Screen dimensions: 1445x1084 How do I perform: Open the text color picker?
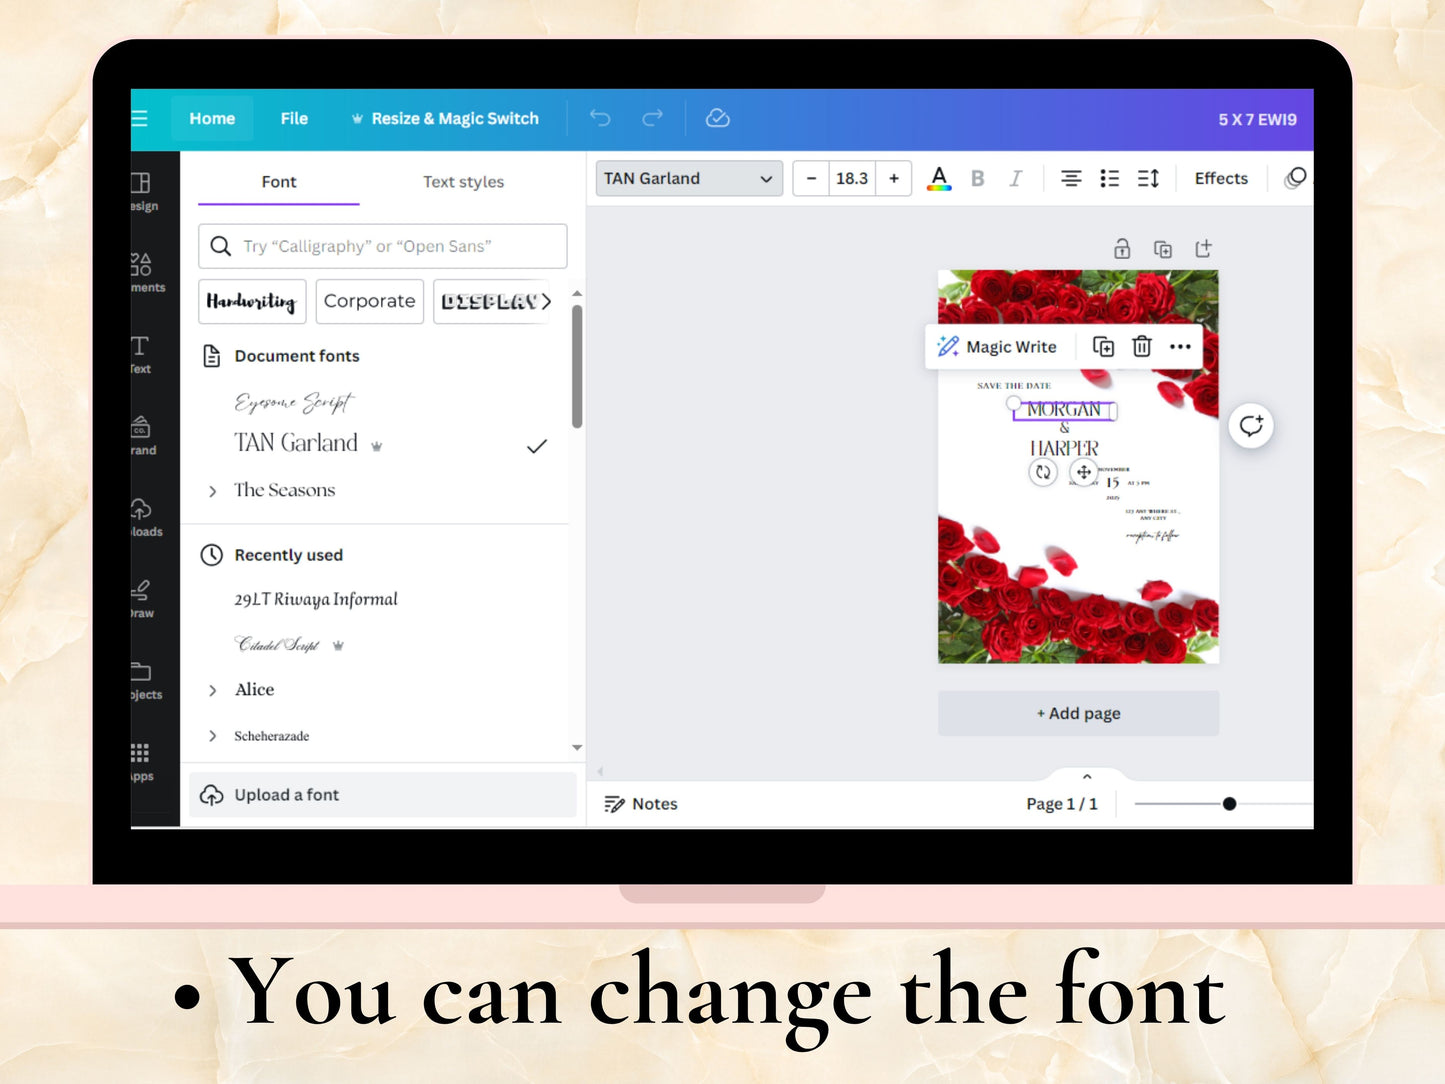pyautogui.click(x=939, y=179)
